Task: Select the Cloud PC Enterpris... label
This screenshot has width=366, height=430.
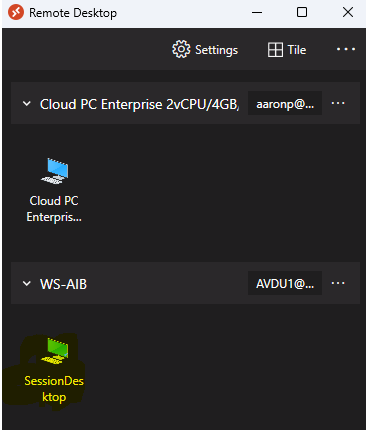Action: (54, 209)
